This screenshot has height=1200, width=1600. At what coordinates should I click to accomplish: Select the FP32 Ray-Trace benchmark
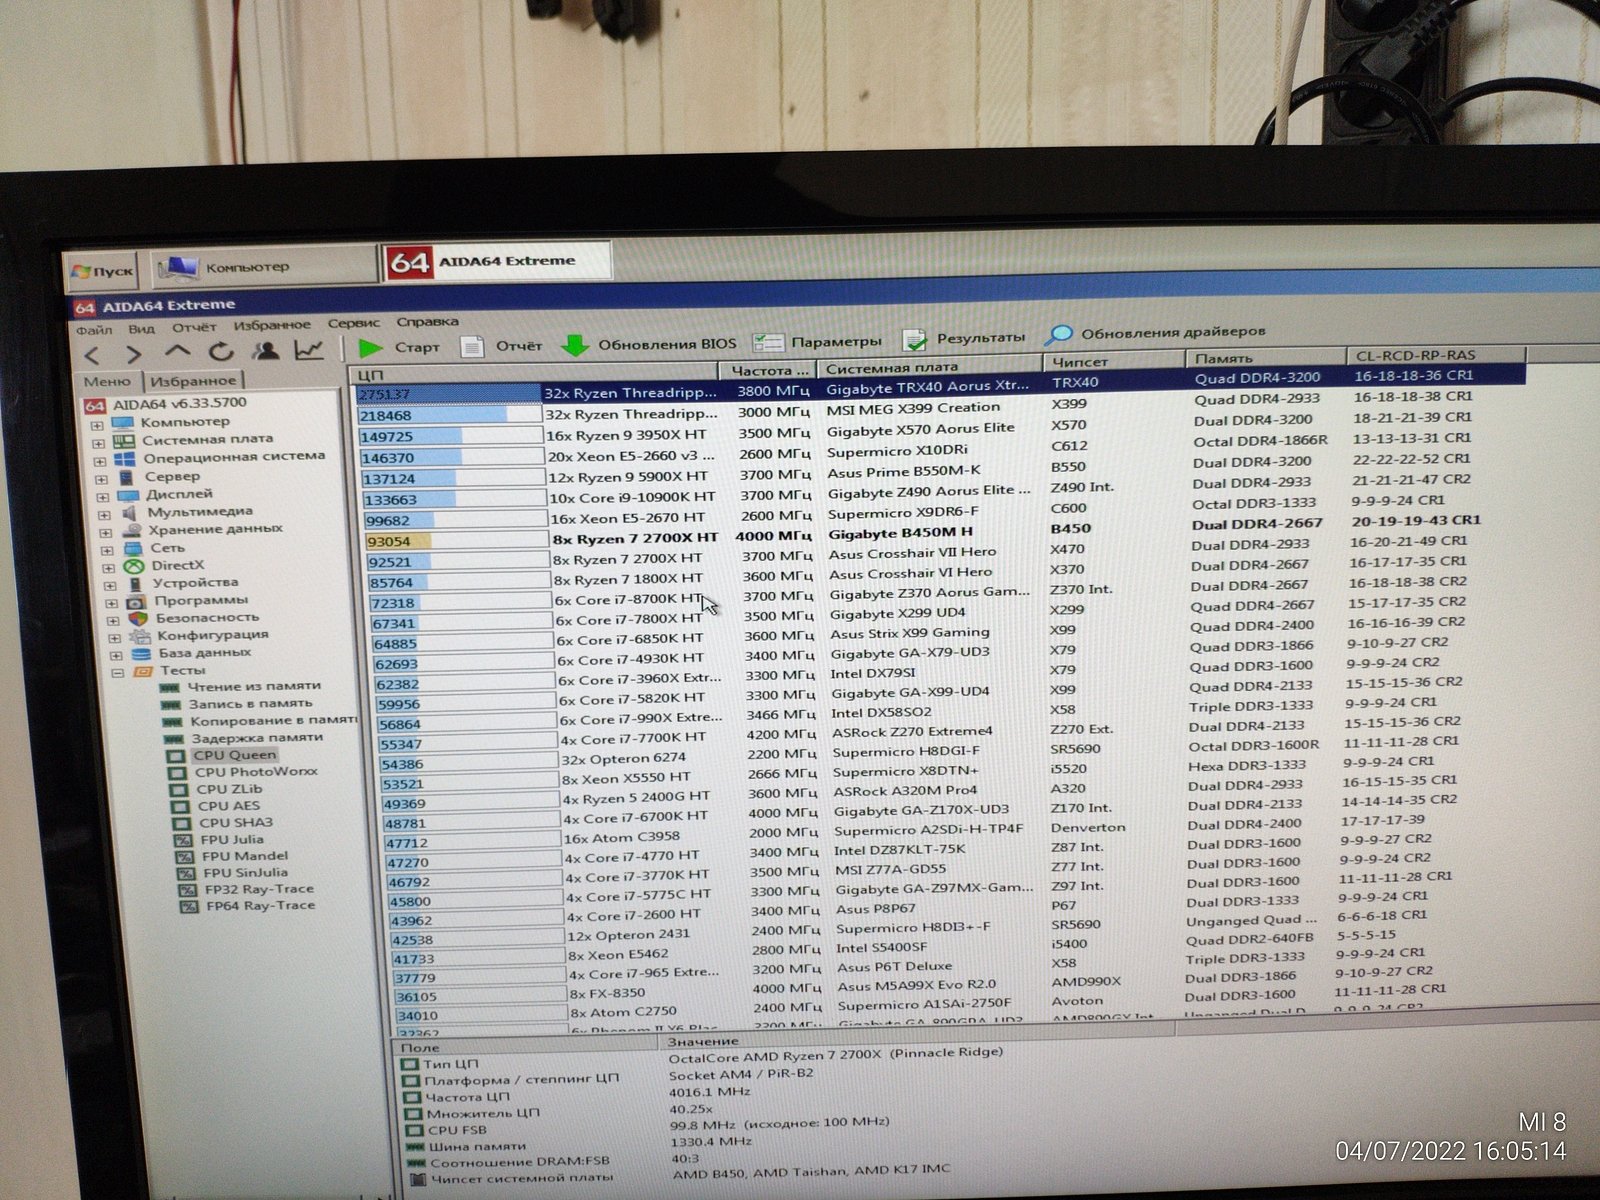pos(247,889)
